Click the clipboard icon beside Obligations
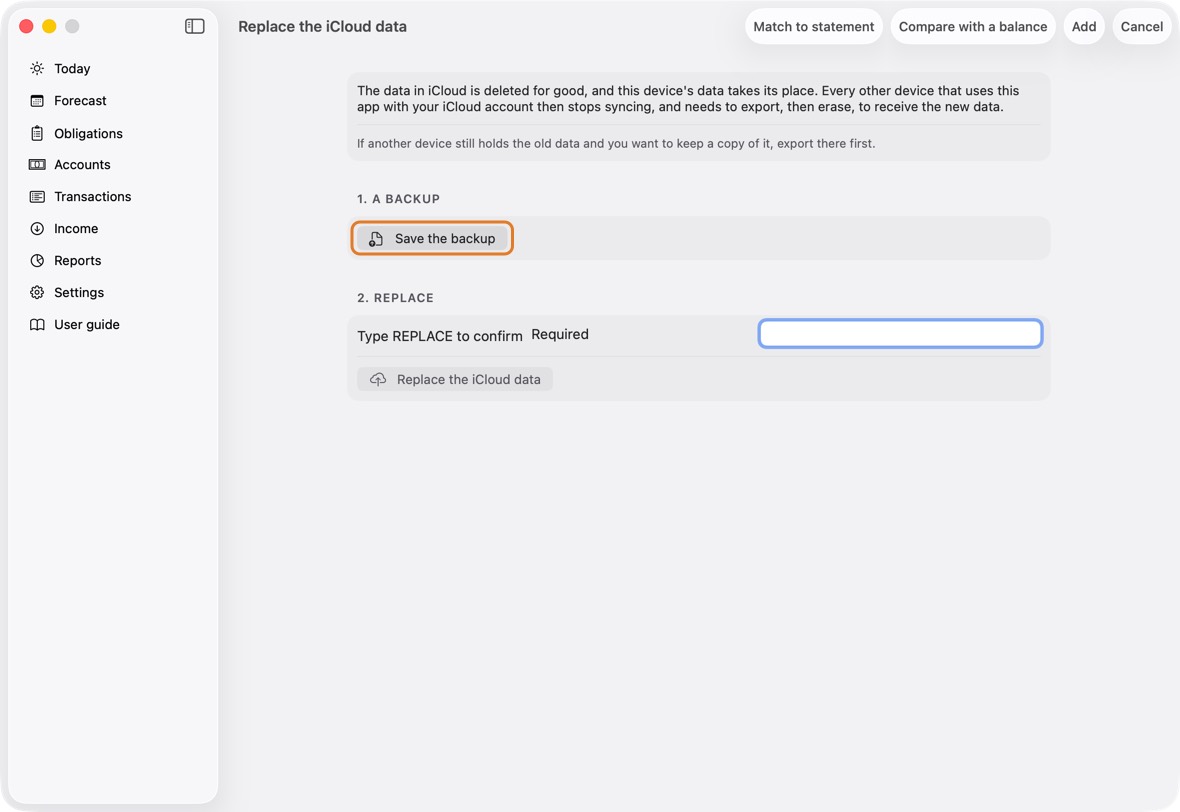 click(37, 133)
